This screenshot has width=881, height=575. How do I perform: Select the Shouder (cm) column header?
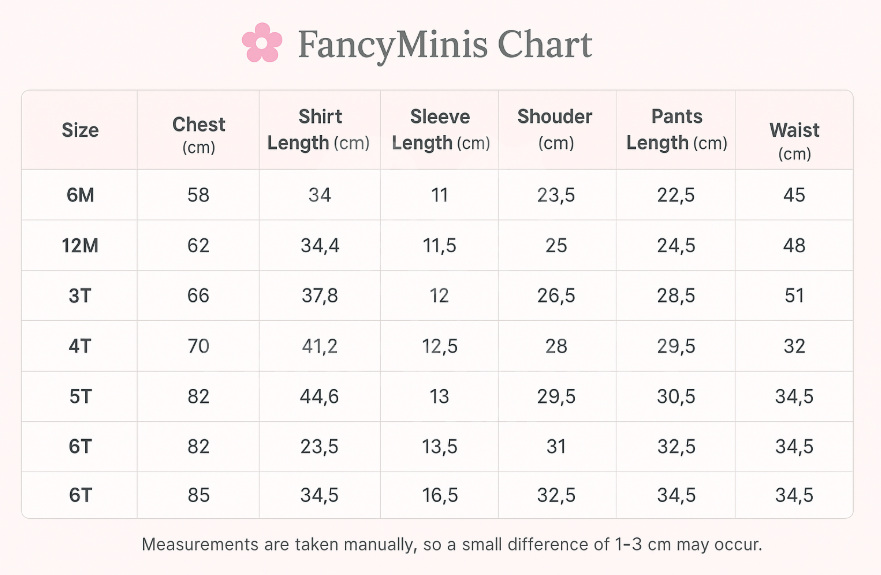pos(555,129)
